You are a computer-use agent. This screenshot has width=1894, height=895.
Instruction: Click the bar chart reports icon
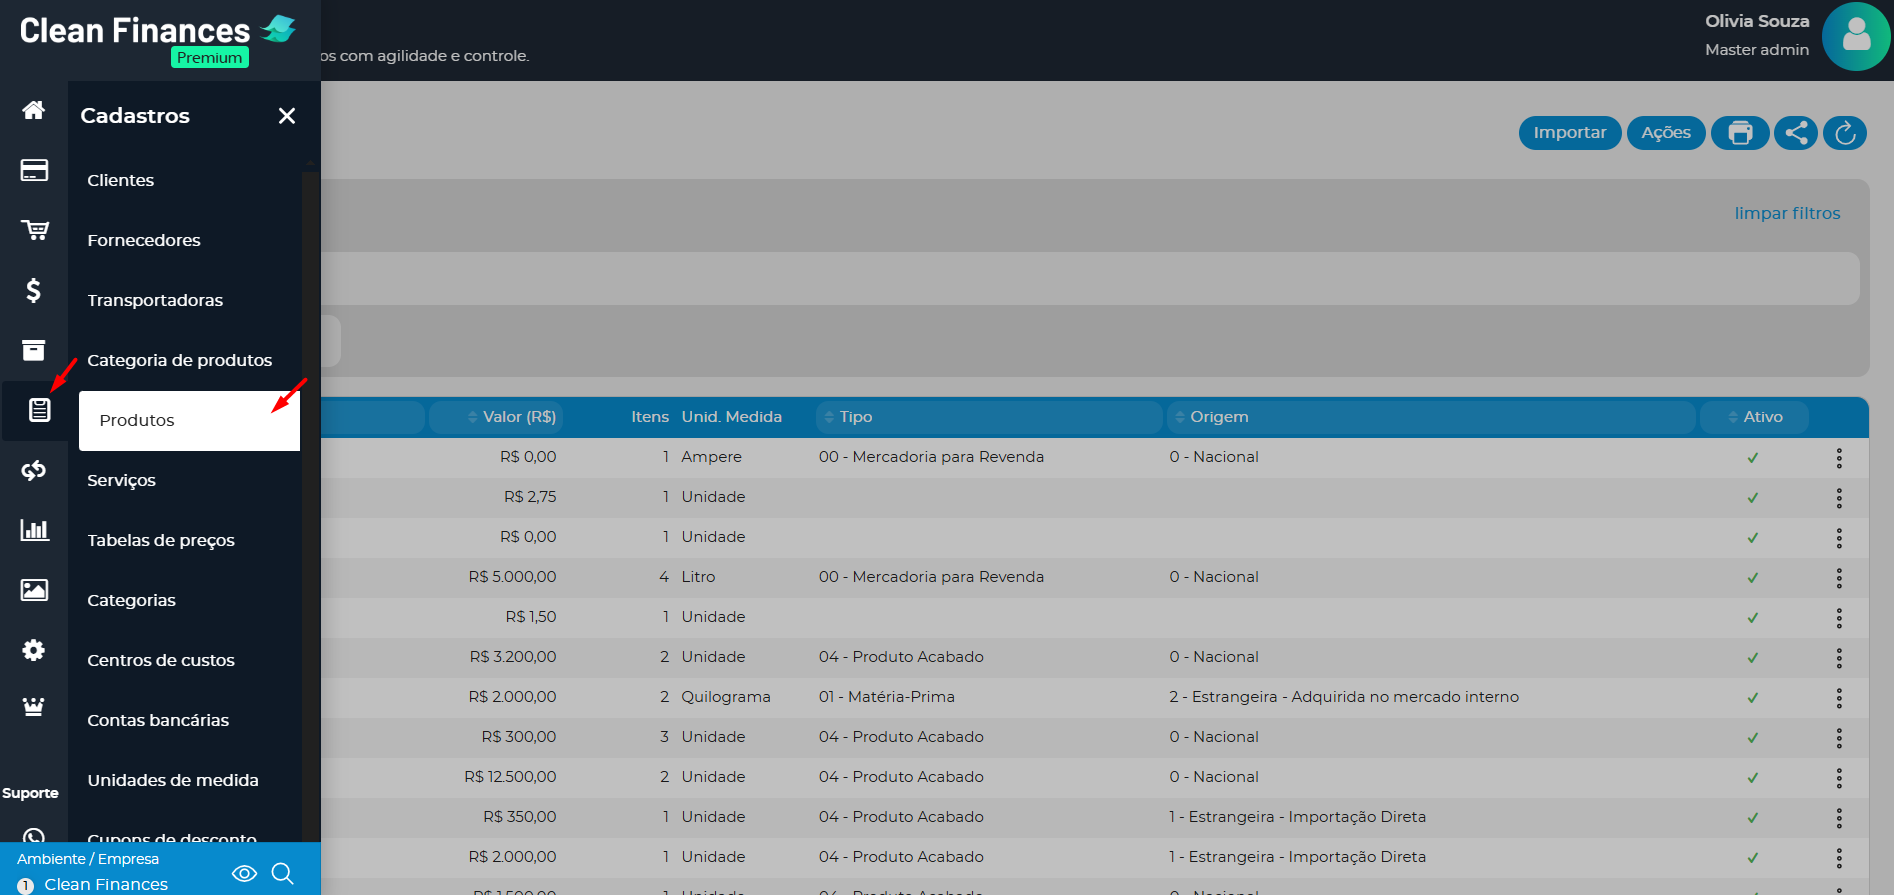(34, 530)
